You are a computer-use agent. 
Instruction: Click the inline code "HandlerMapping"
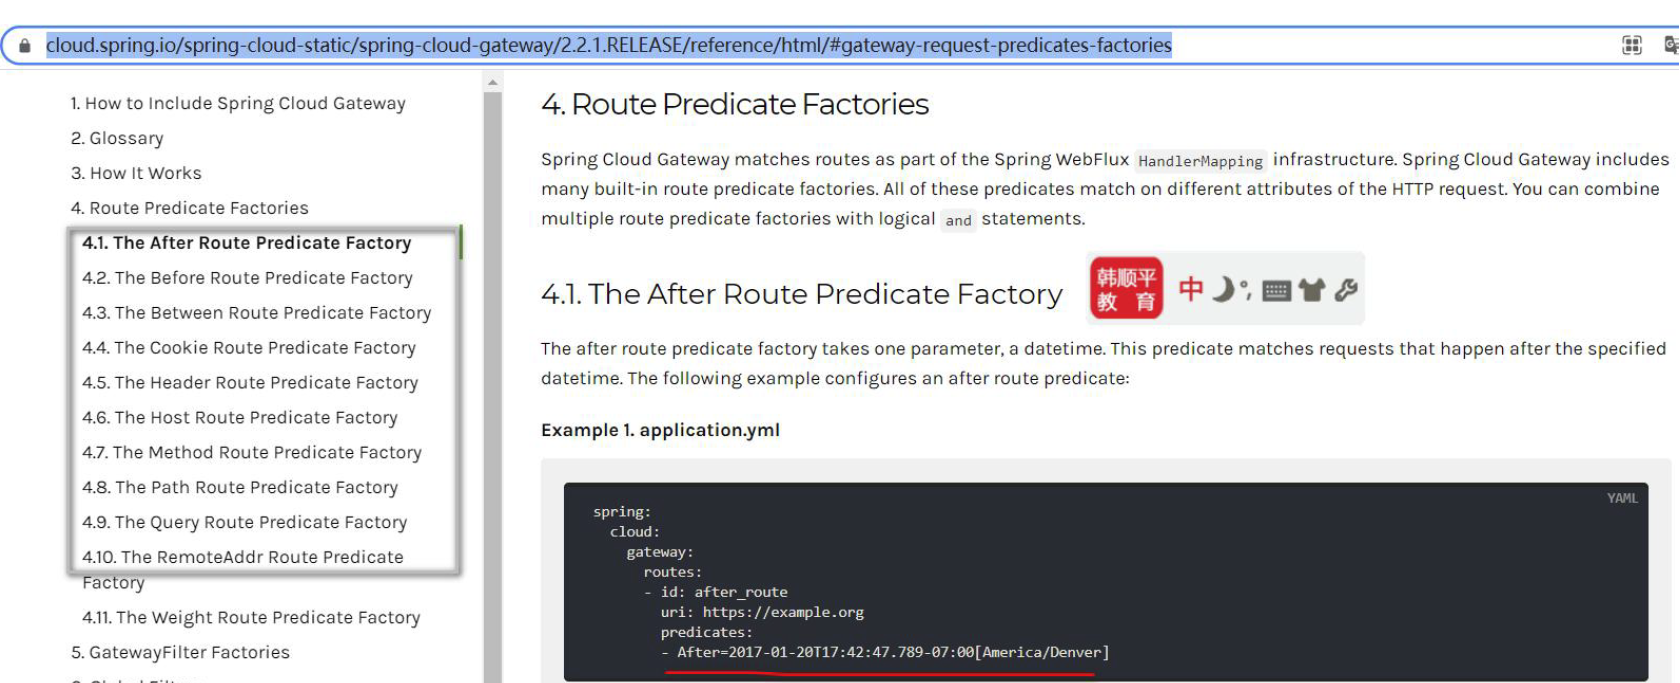(1200, 161)
